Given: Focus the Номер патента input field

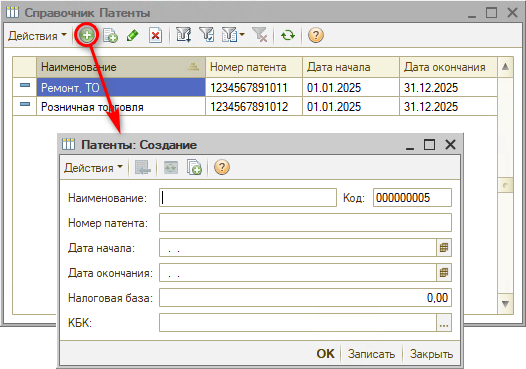Looking at the screenshot, I should [x=305, y=223].
